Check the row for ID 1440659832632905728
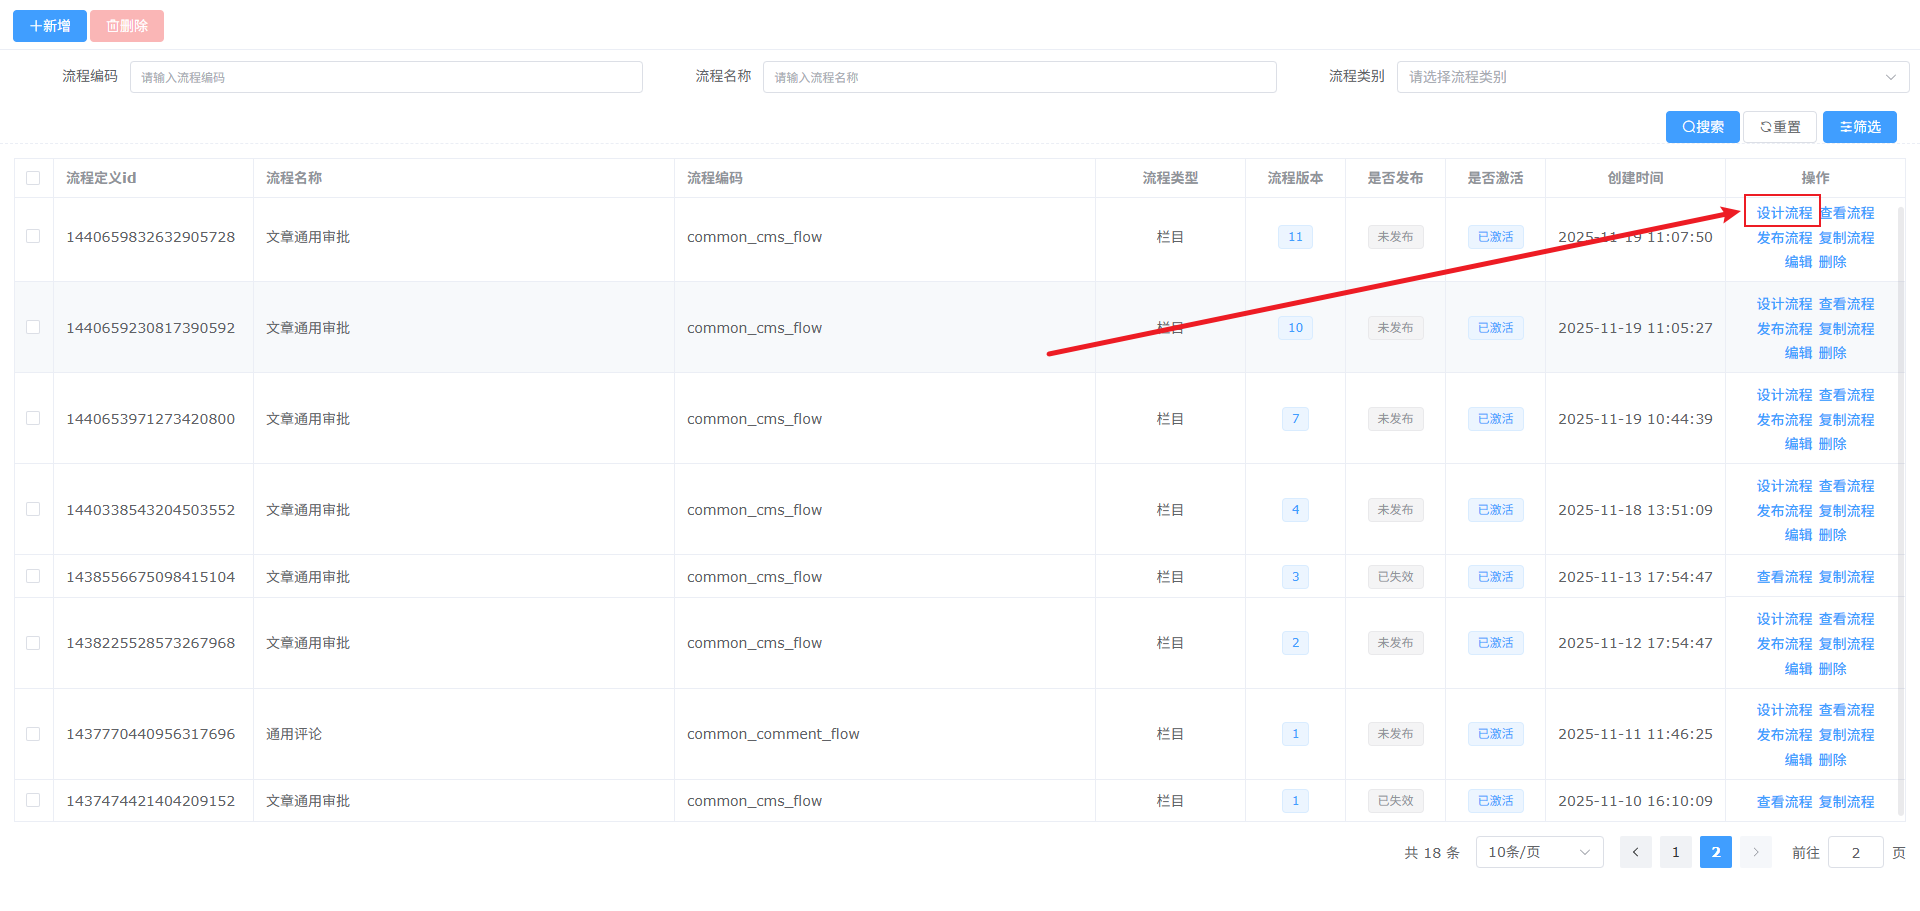This screenshot has height=911, width=1920. tap(33, 237)
